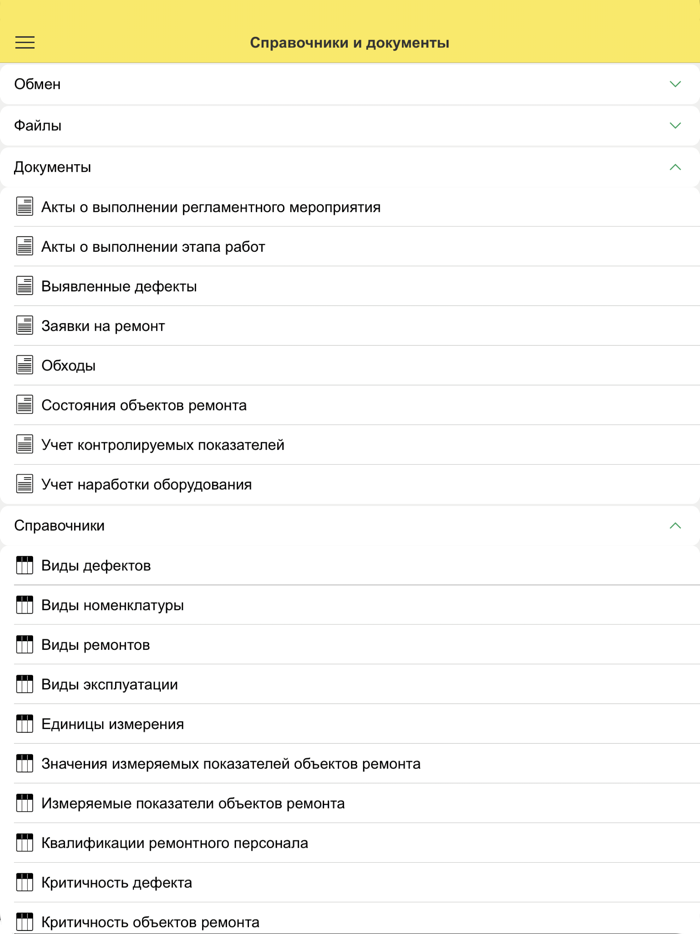Expand the Файлы section chevron
Viewport: 700px width, 934px height.
point(675,126)
